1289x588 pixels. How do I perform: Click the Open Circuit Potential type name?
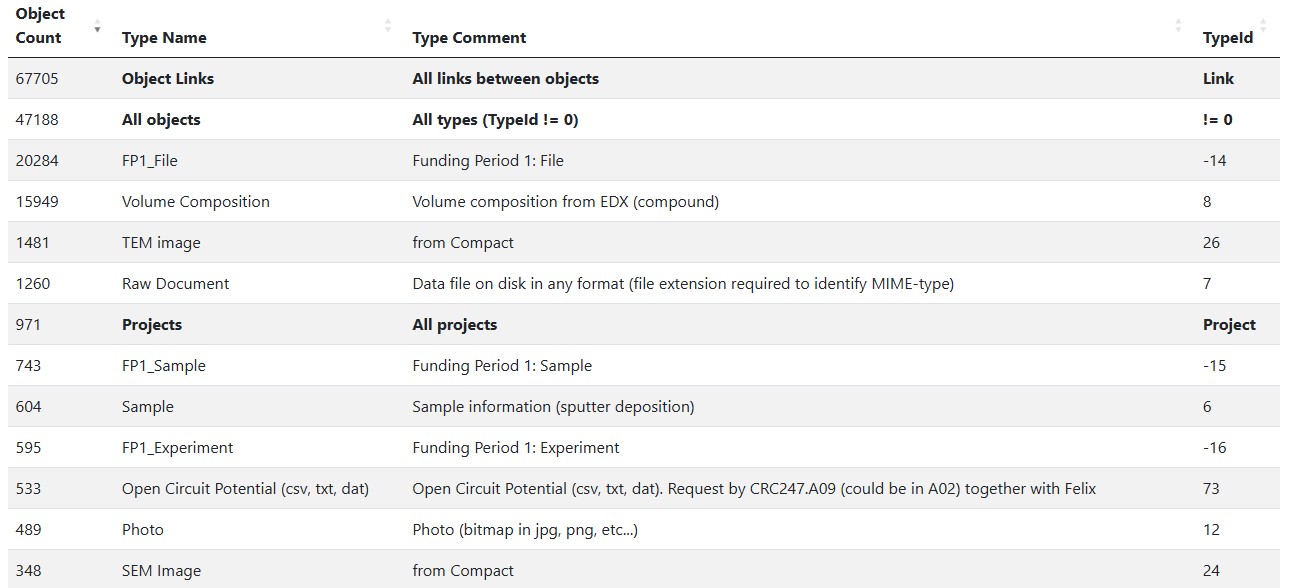tap(245, 489)
